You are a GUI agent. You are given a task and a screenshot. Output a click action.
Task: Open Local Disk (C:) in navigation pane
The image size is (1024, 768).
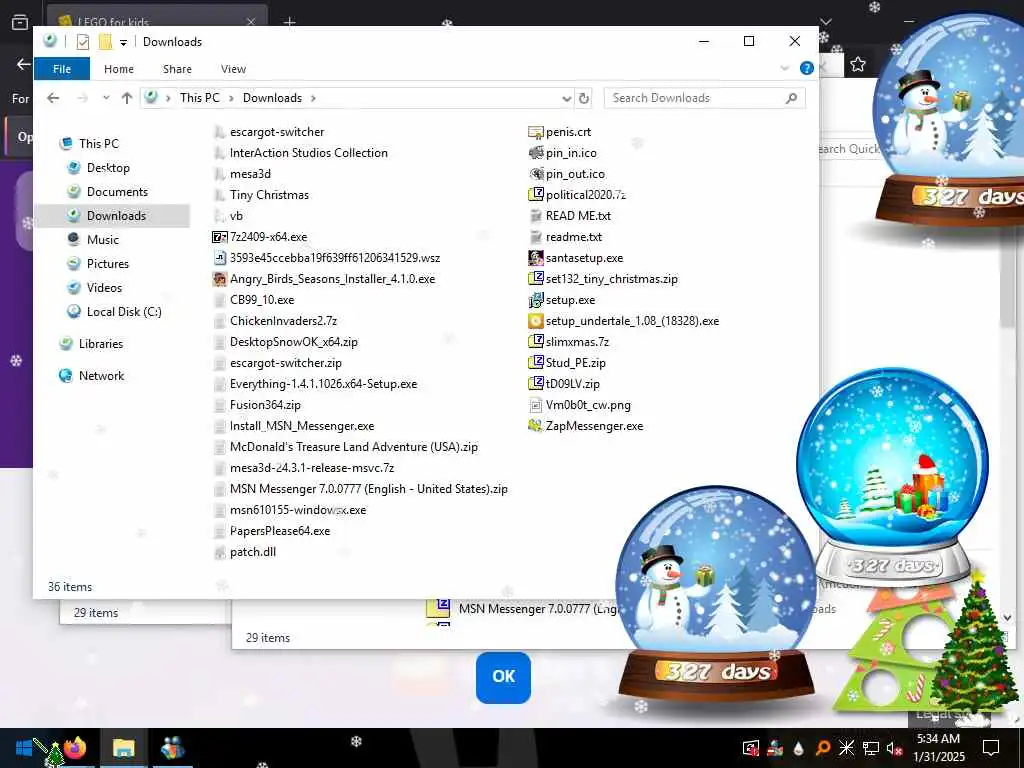(124, 312)
